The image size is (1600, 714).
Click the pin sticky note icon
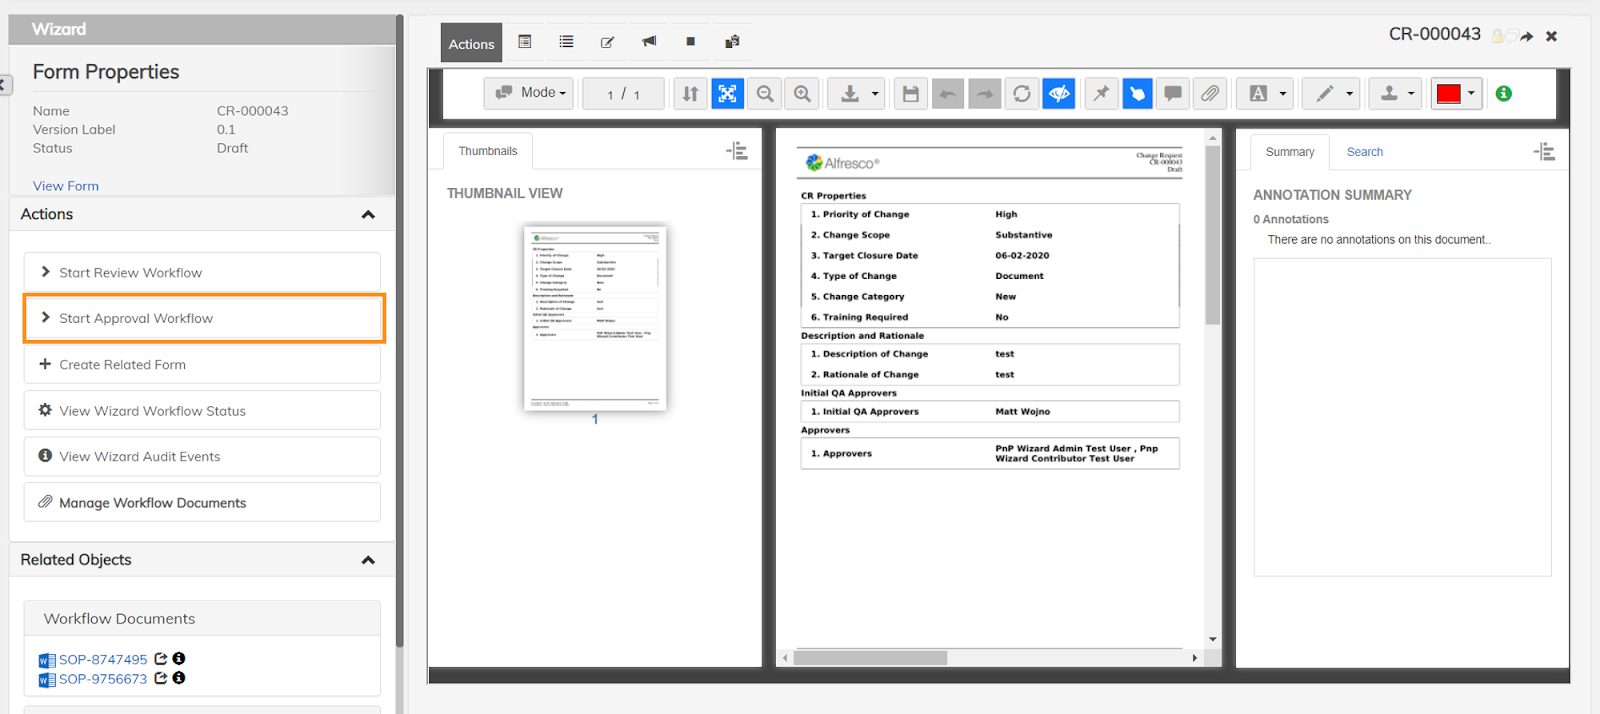click(x=1101, y=94)
